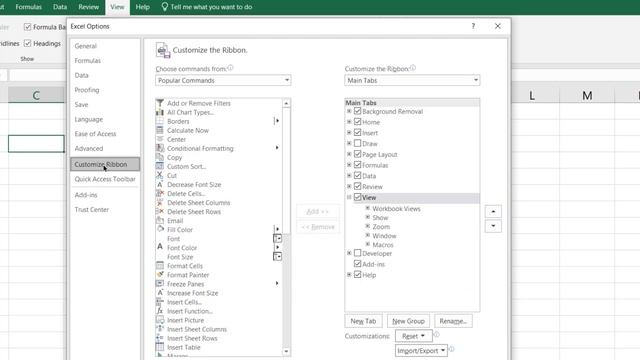Select the Window group under View
Viewport: 640px width, 360px height.
pos(384,236)
